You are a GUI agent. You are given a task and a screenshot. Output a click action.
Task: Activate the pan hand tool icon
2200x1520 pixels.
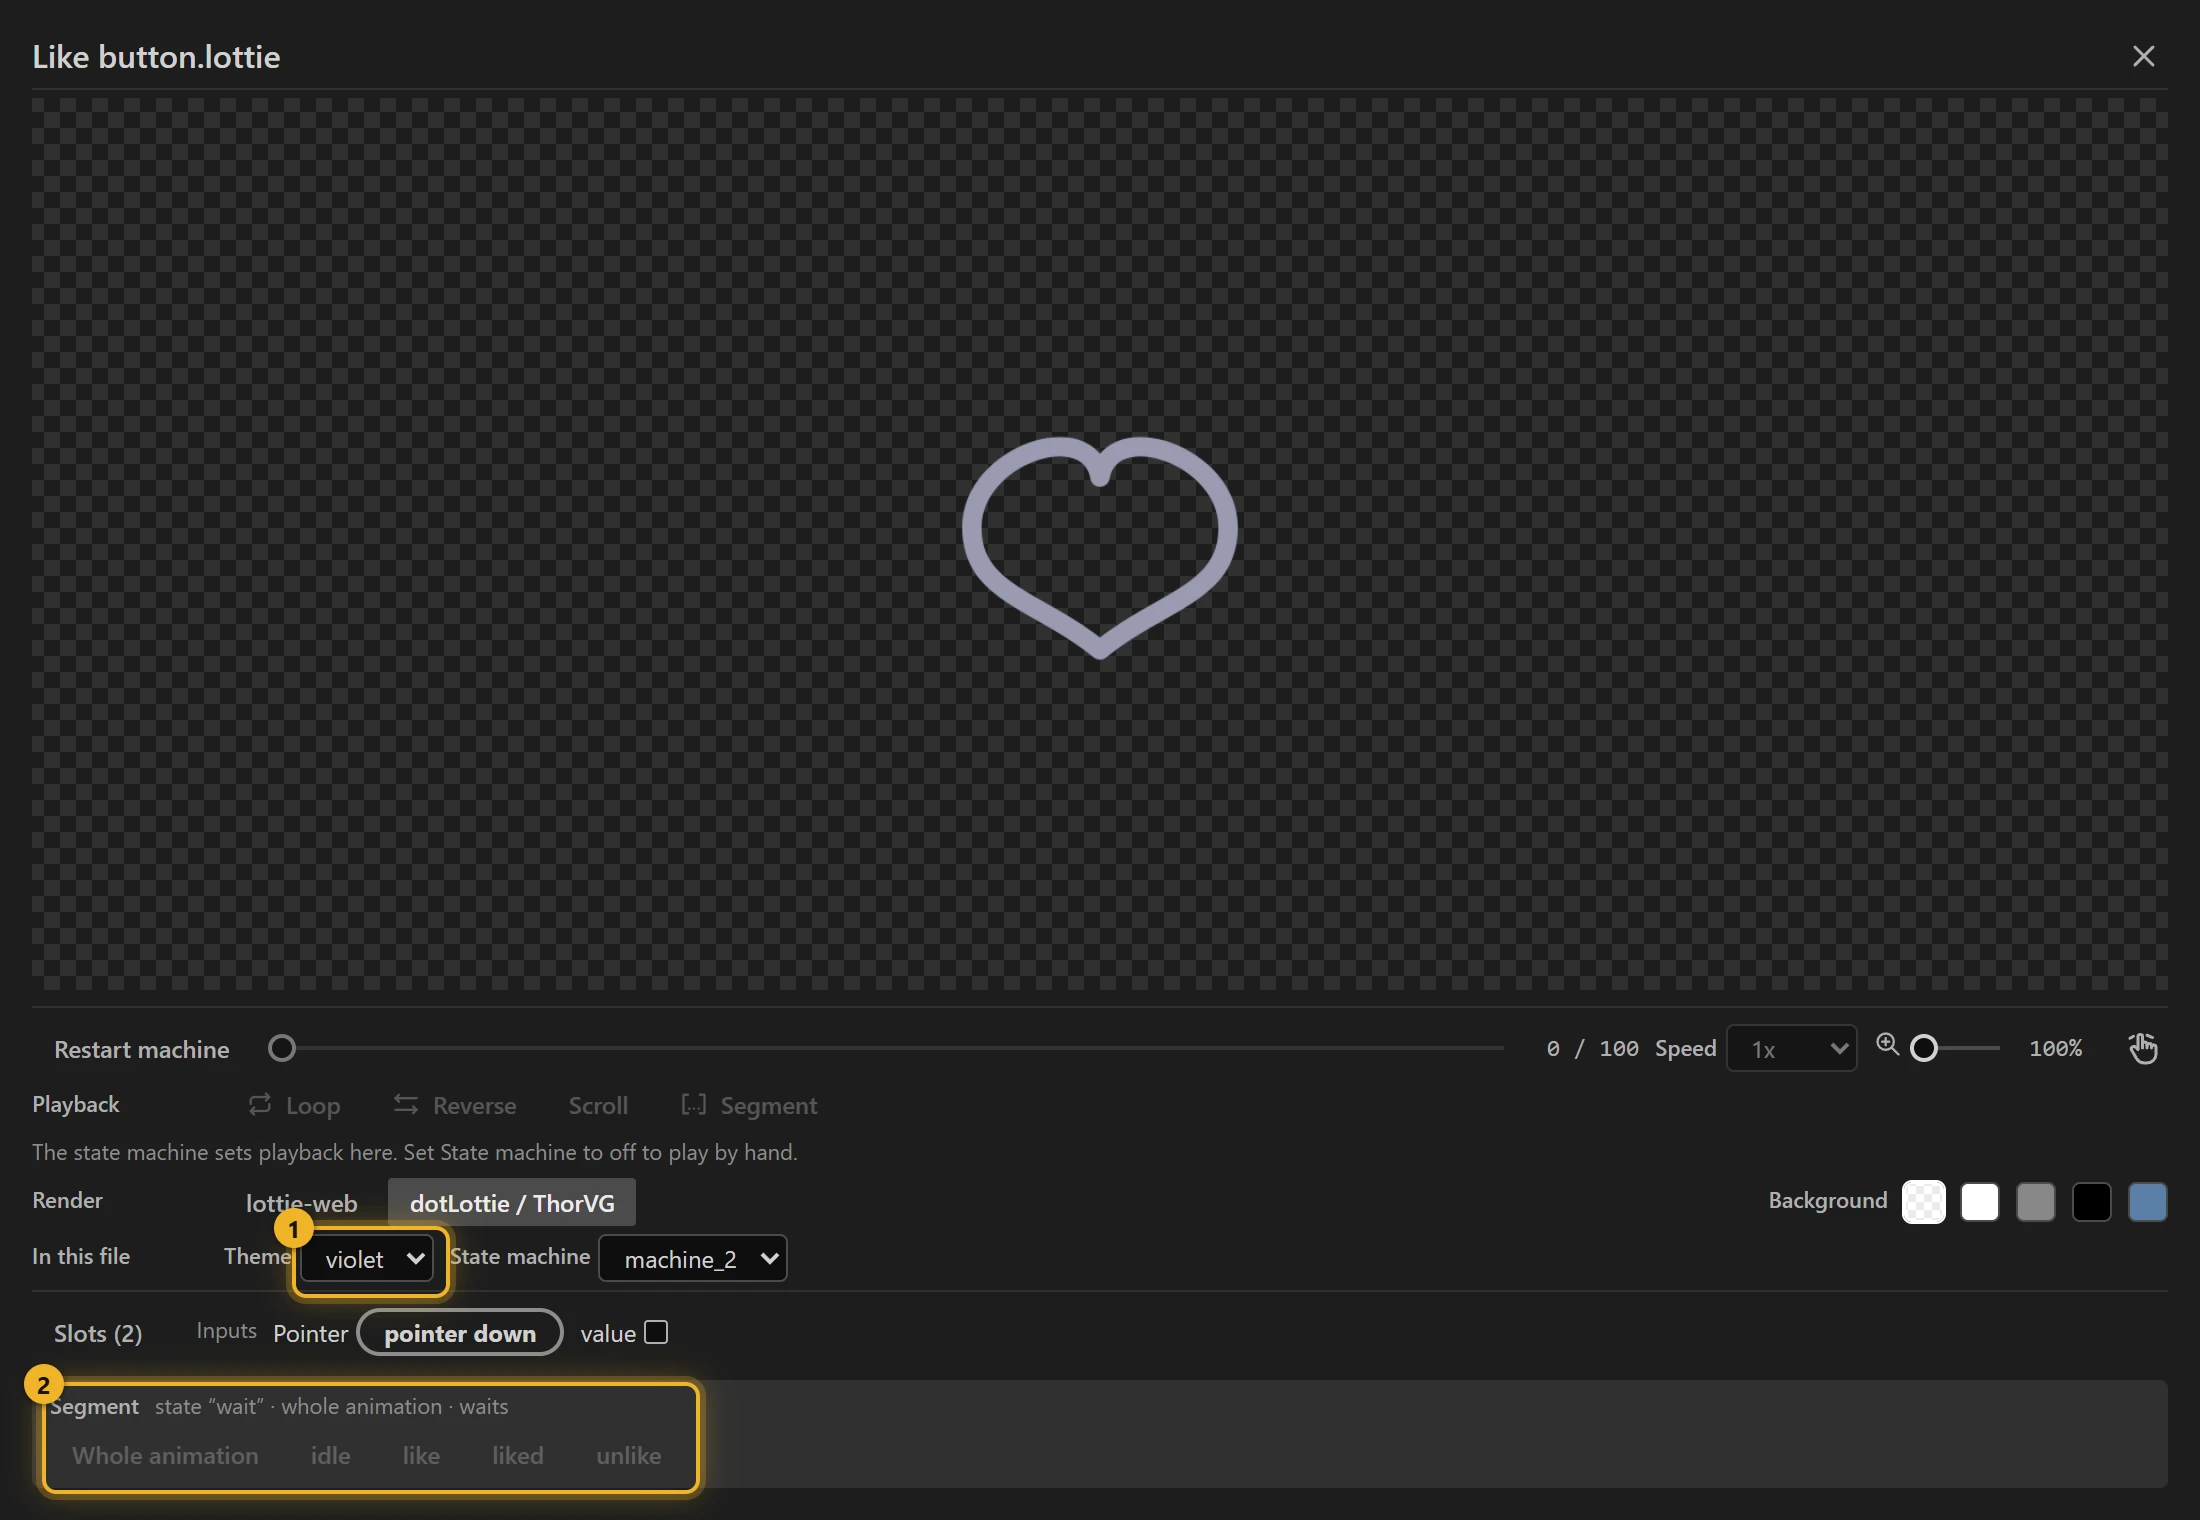pos(2142,1048)
